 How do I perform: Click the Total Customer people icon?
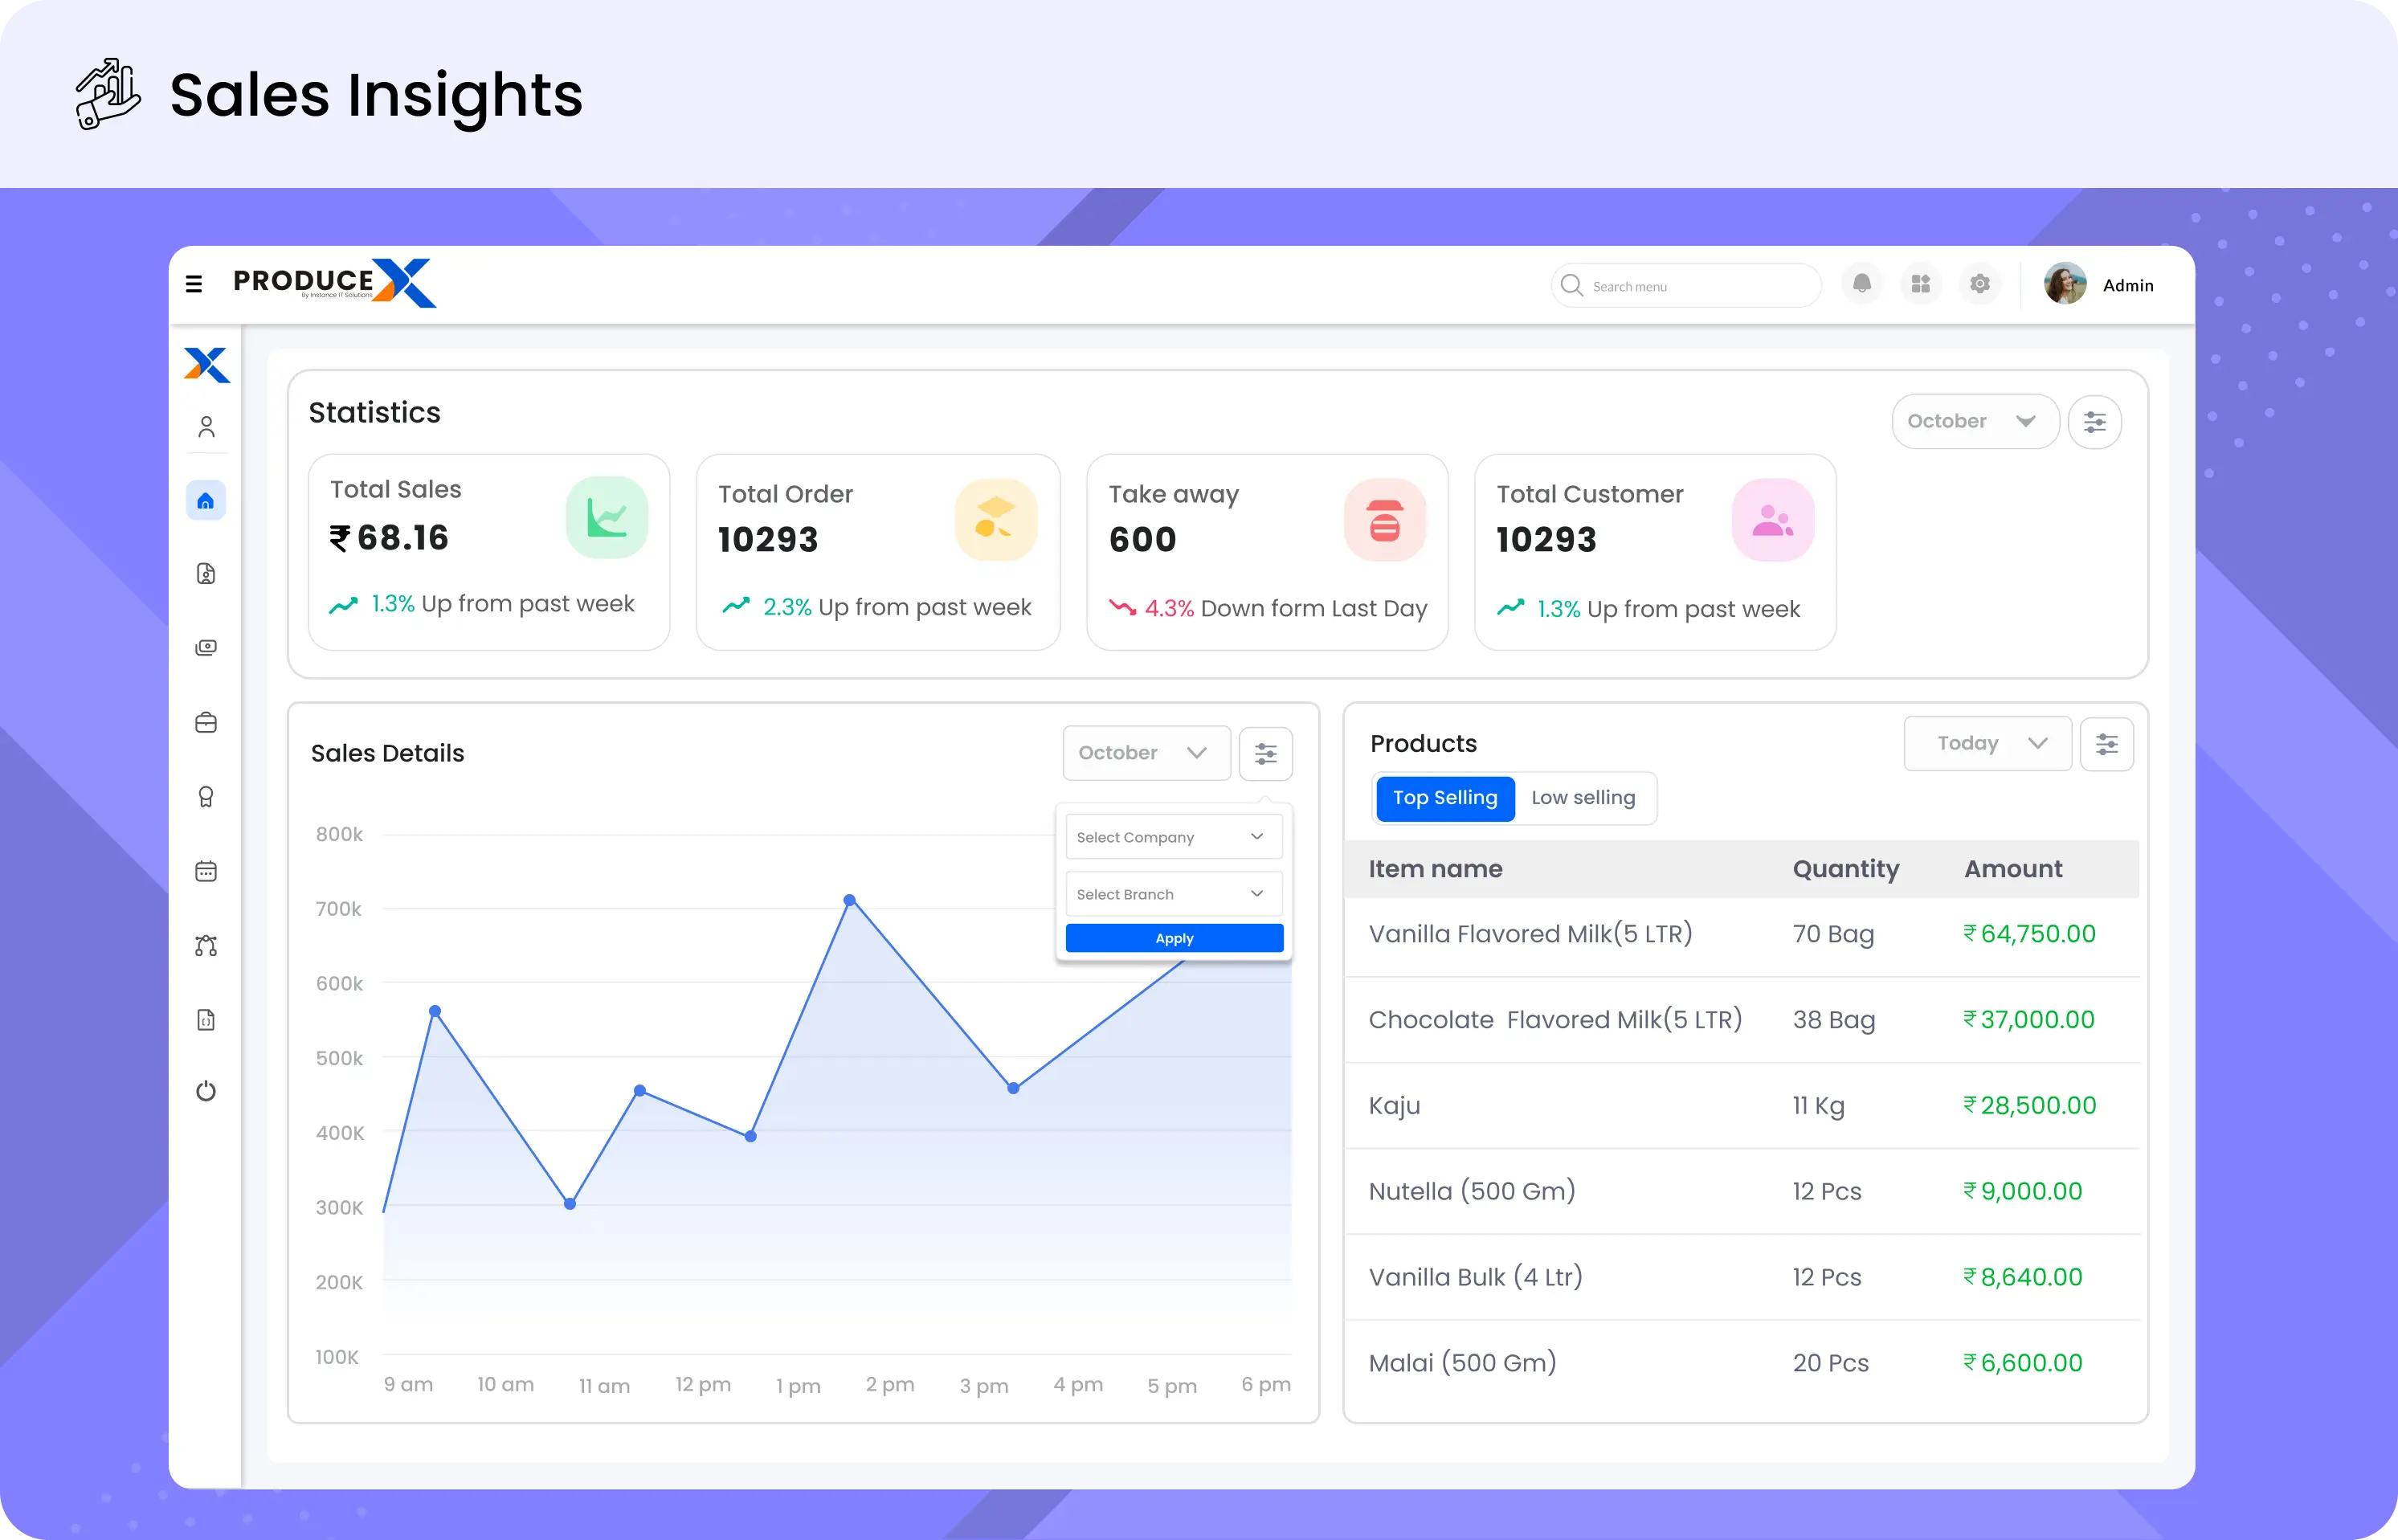[1773, 520]
